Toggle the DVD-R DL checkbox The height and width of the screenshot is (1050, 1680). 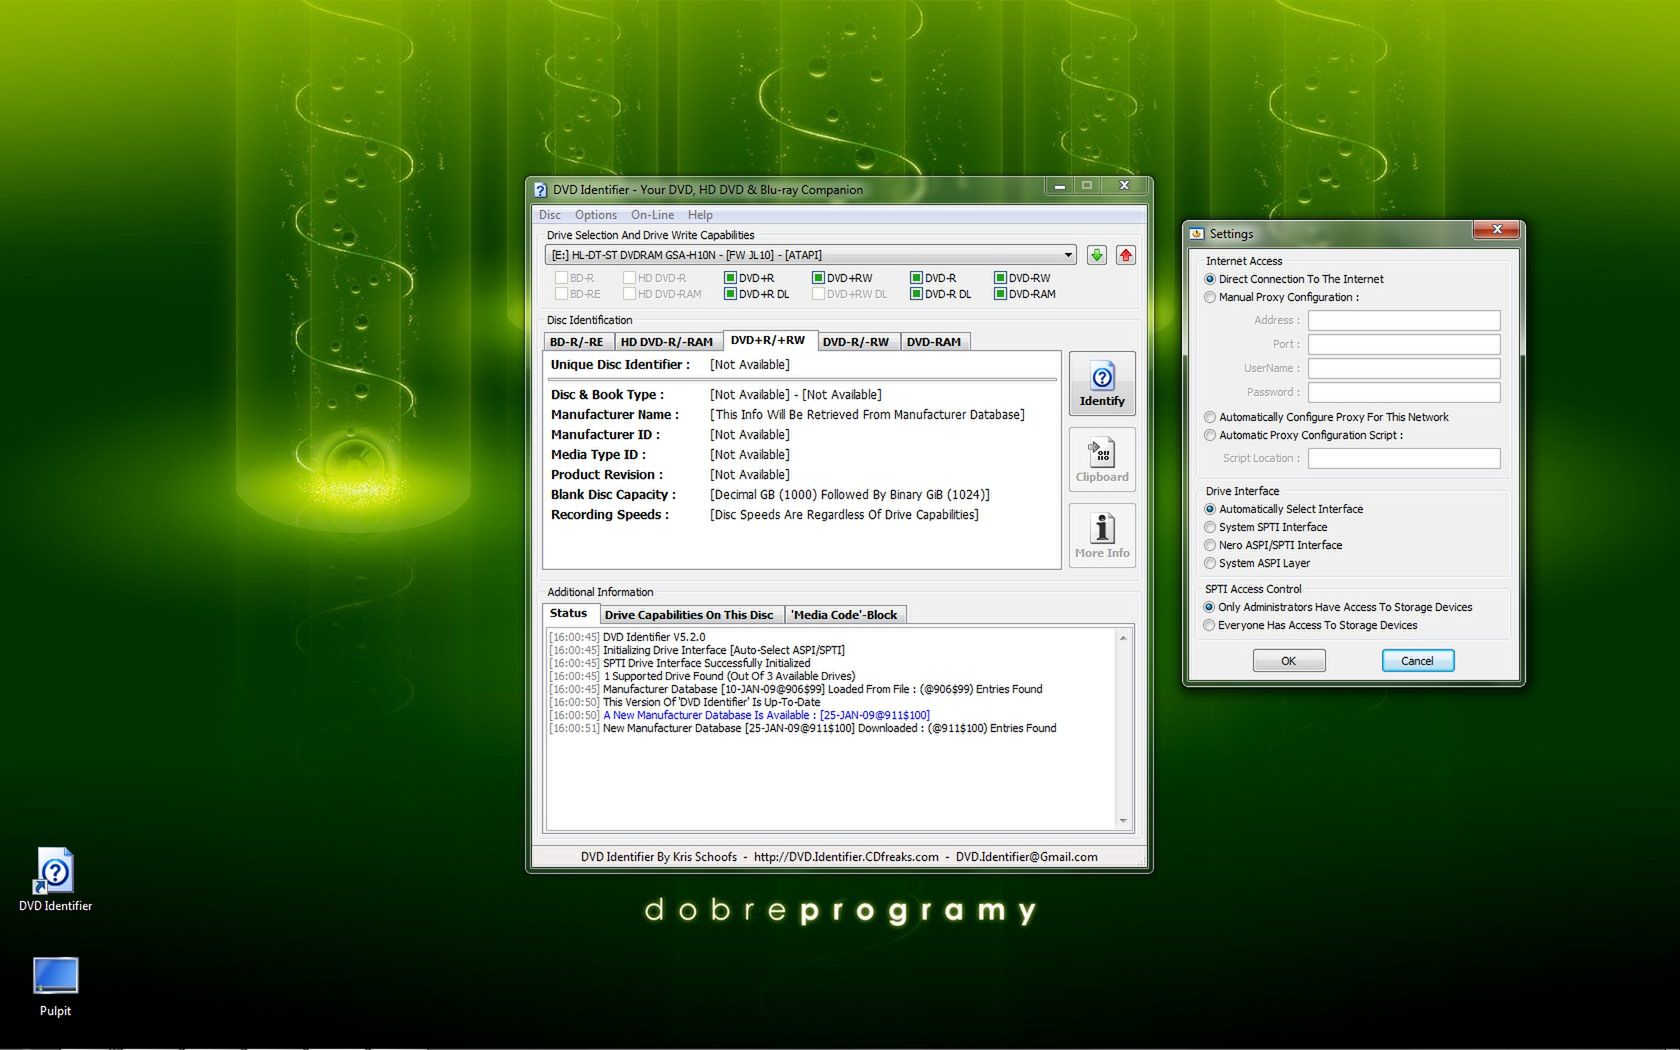click(x=916, y=294)
